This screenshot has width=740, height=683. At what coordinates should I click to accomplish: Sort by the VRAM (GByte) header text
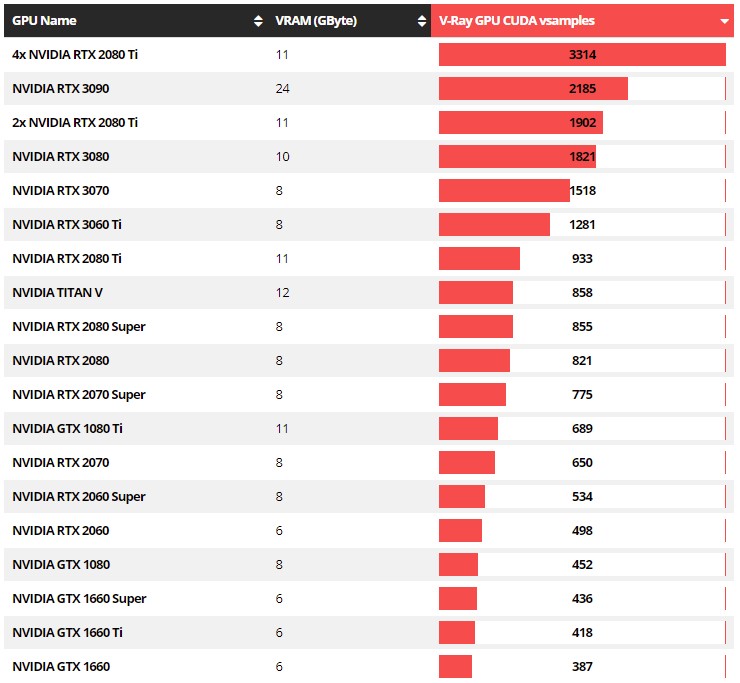tap(316, 20)
